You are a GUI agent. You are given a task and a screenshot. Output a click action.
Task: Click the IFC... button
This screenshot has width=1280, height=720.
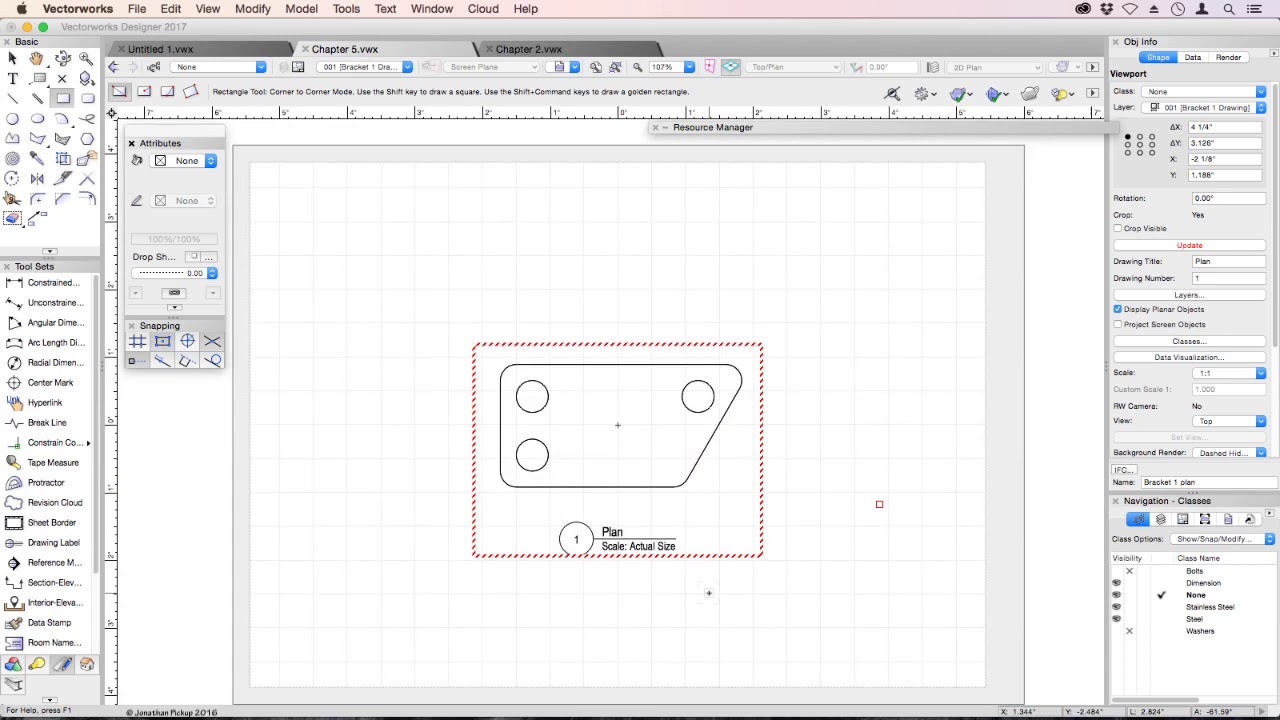pyautogui.click(x=1123, y=470)
